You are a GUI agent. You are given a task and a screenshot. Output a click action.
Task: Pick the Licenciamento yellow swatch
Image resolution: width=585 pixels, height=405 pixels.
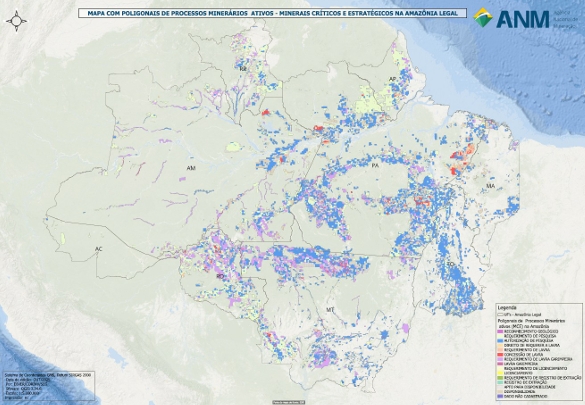500,373
